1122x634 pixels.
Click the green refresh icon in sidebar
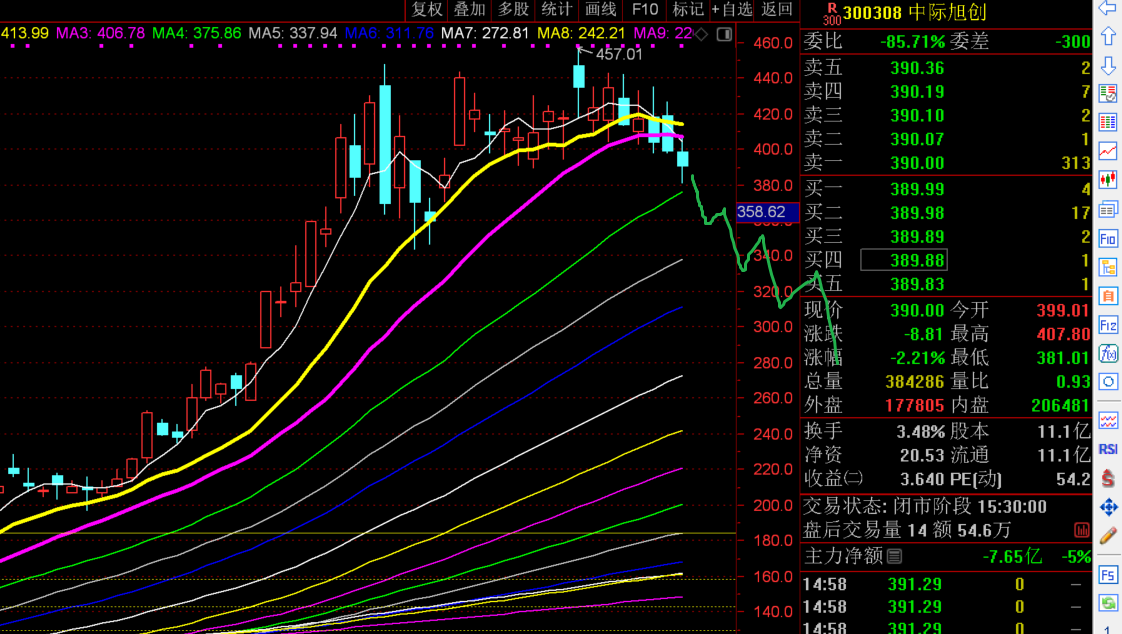point(1108,603)
